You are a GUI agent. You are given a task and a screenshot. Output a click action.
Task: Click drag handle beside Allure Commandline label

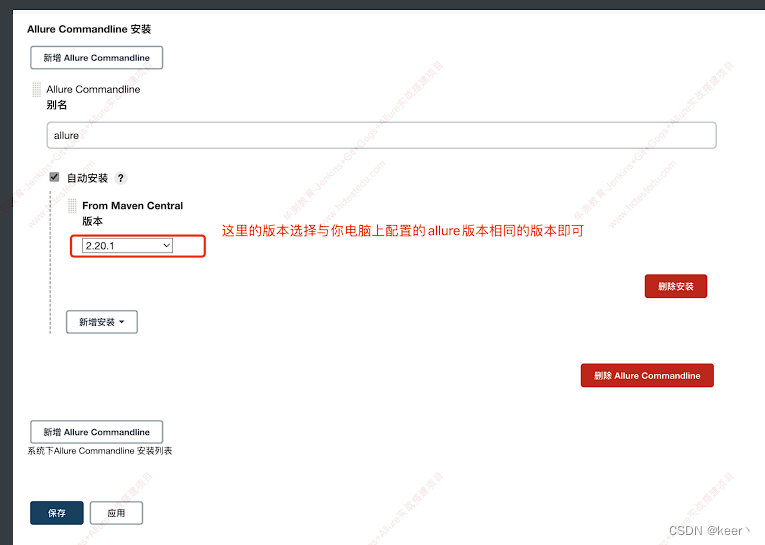point(37,89)
